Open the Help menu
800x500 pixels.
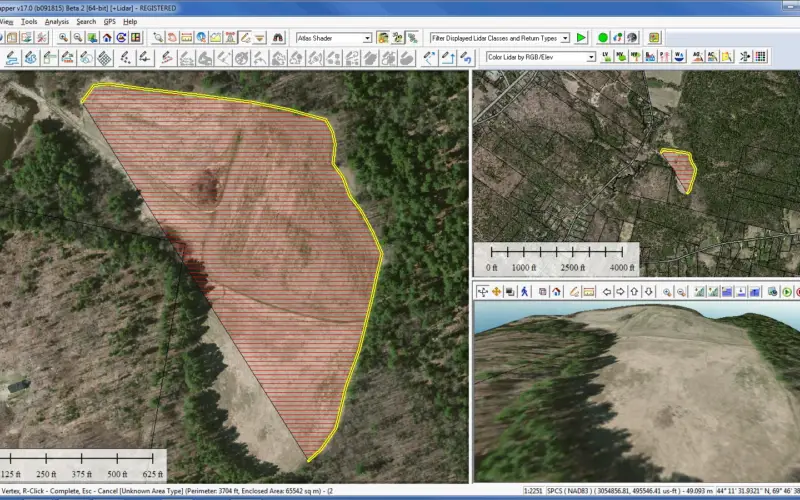coord(130,21)
